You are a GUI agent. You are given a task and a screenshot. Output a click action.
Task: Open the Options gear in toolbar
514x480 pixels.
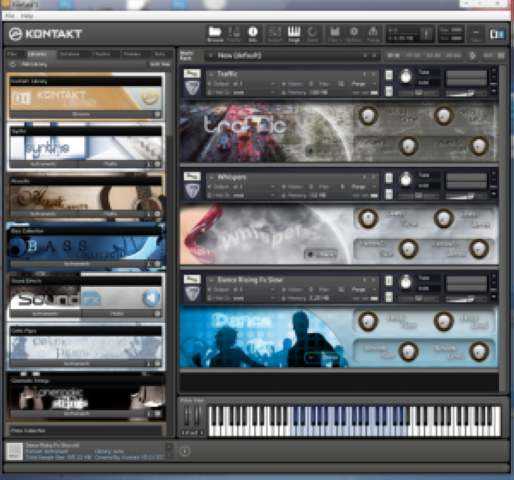354,34
